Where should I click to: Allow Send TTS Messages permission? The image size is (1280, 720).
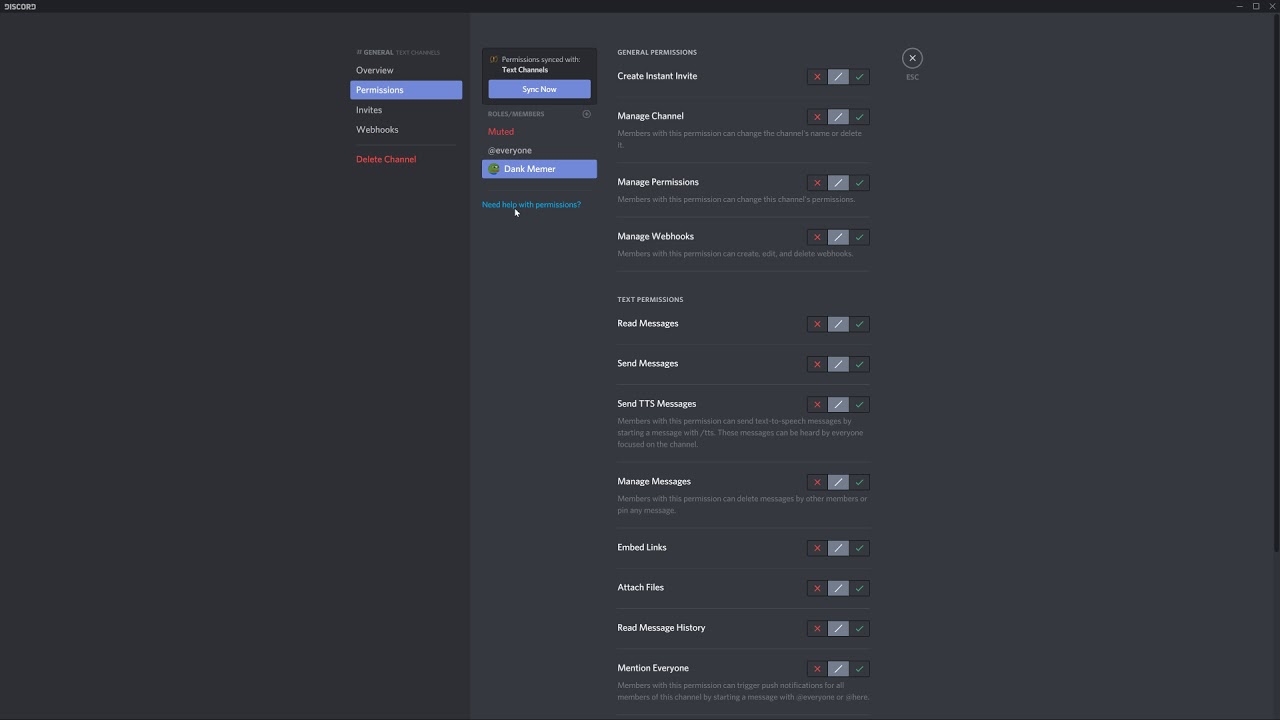pyautogui.click(x=859, y=404)
